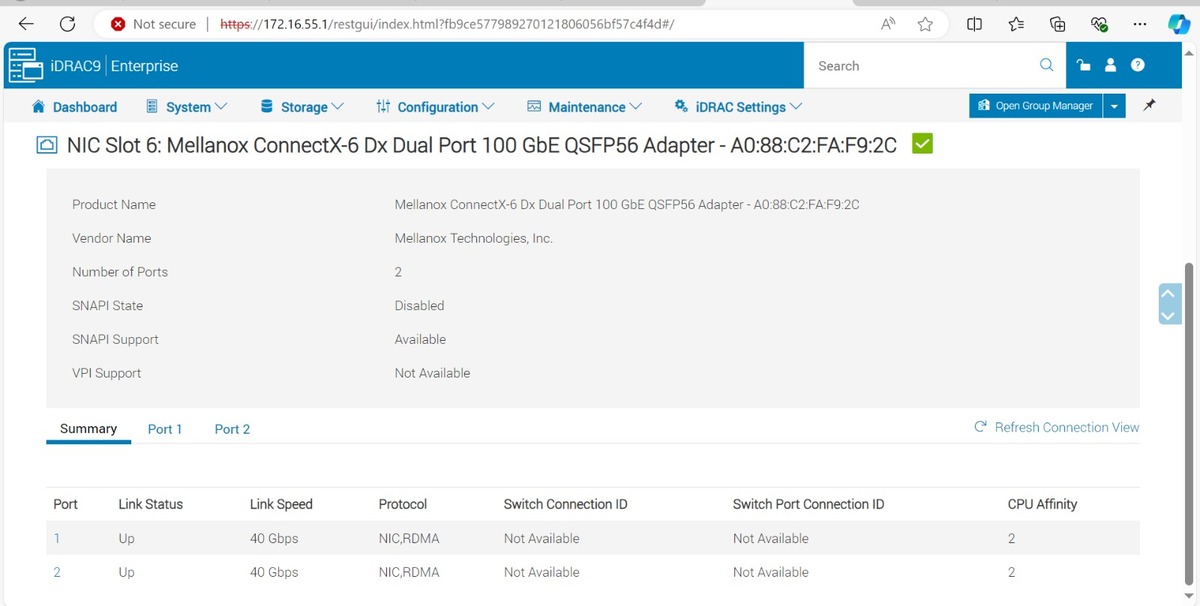
Task: Click into the Search input field
Action: [x=920, y=66]
